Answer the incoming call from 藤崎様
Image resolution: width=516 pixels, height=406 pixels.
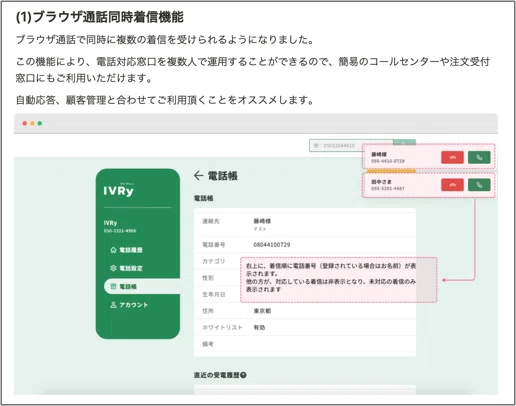coord(479,157)
